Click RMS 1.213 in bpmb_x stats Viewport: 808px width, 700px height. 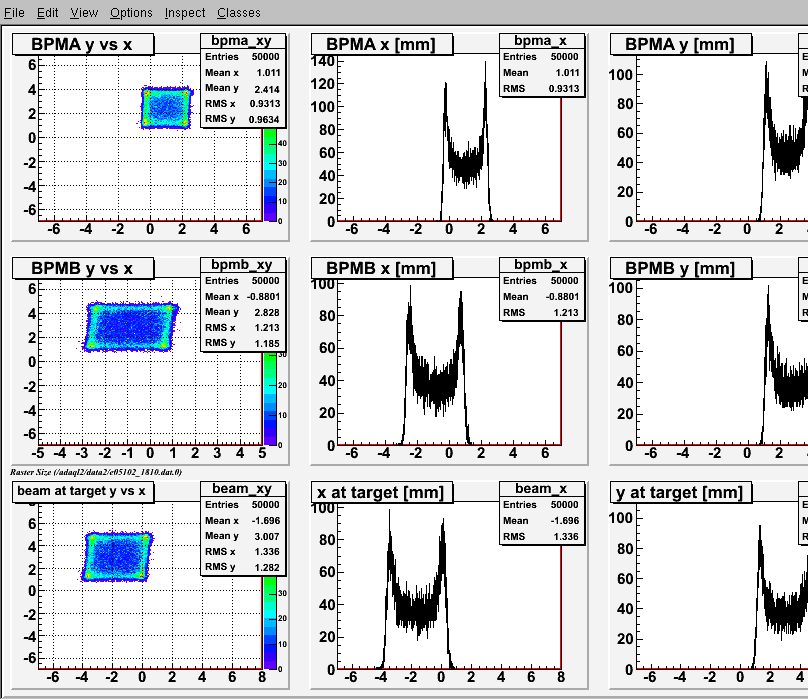point(541,313)
